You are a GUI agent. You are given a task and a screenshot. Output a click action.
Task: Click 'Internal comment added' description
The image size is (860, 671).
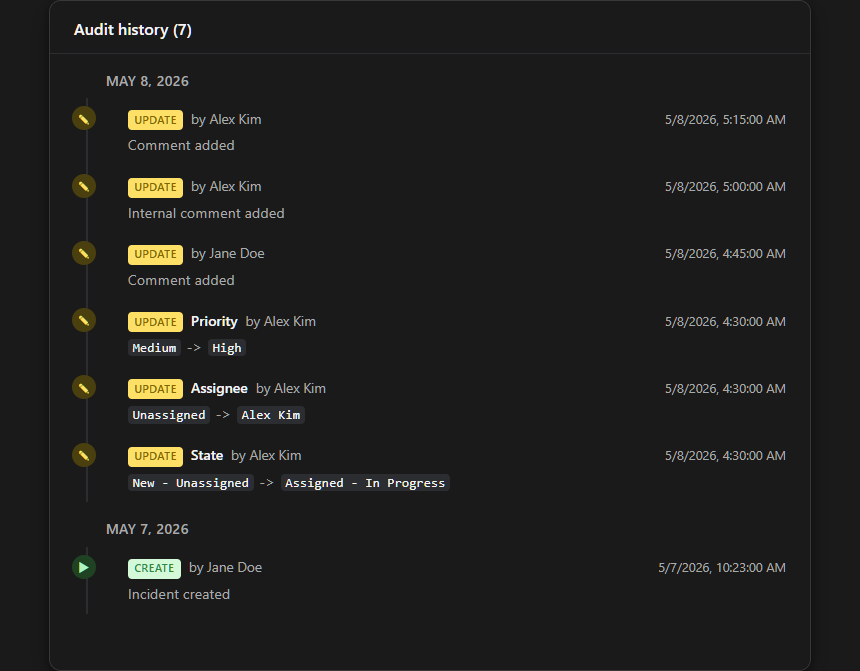pos(206,213)
